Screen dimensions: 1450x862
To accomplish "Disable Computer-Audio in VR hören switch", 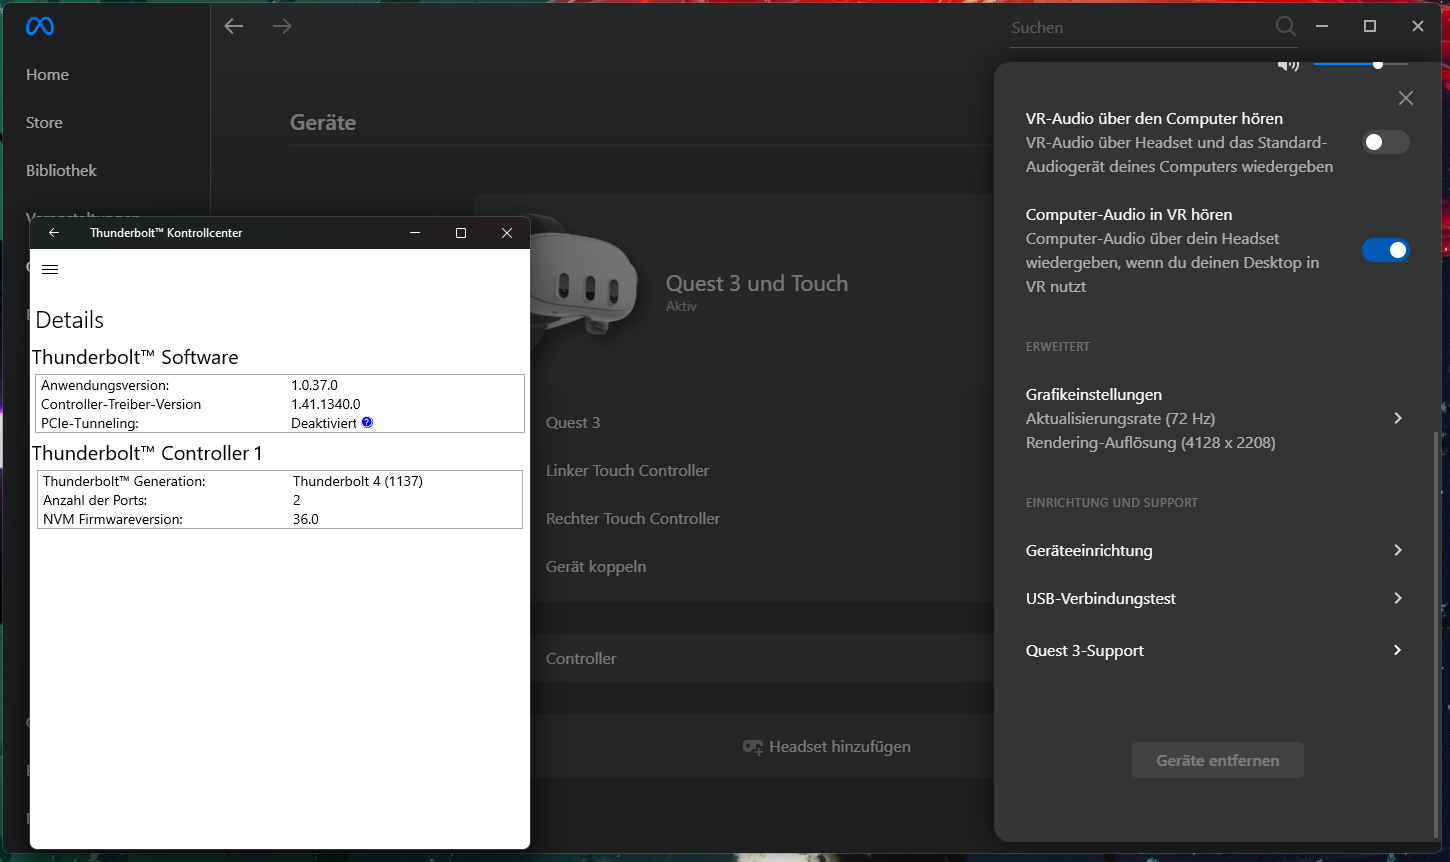I will coord(1386,250).
